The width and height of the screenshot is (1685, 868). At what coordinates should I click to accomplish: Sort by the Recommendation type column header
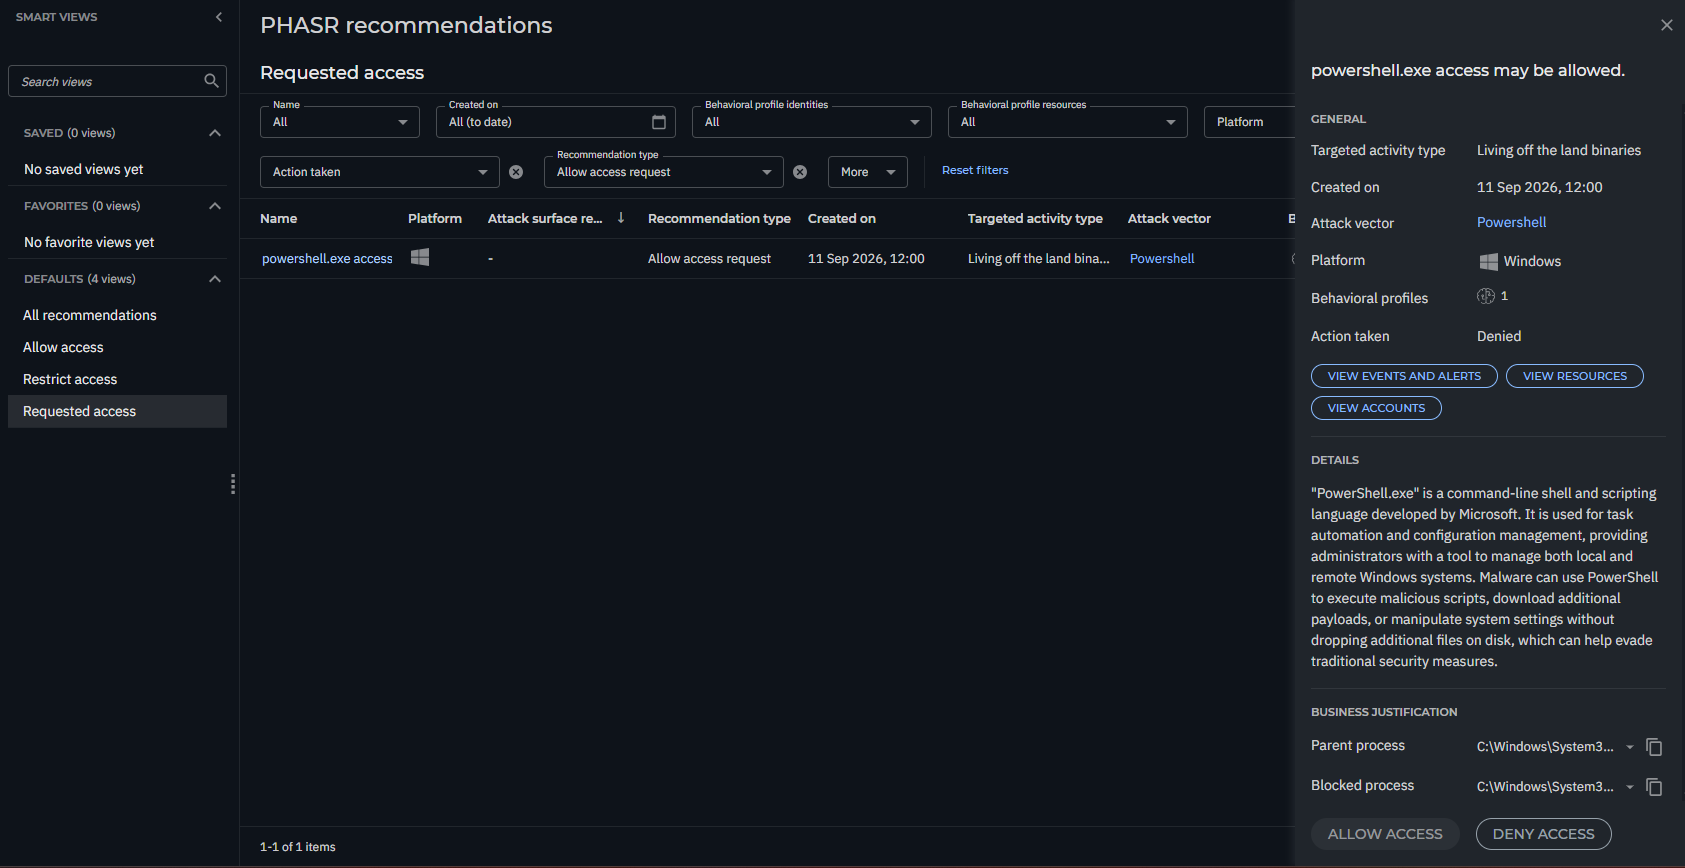[719, 218]
